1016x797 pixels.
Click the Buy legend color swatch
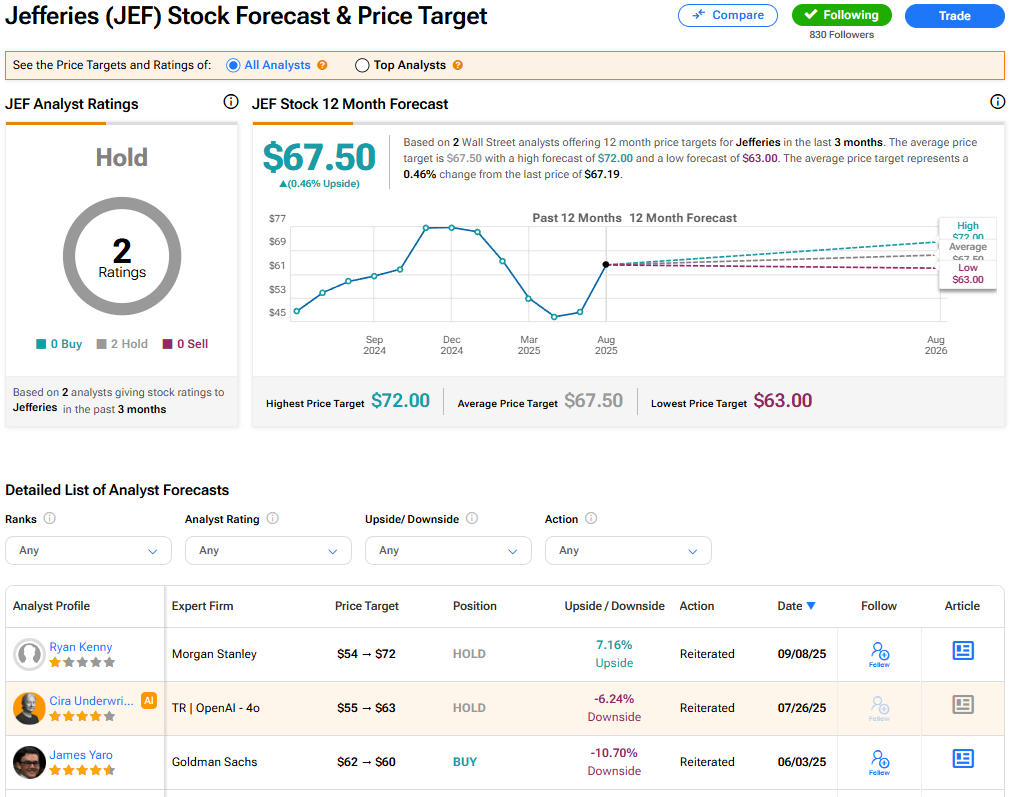tap(41, 344)
